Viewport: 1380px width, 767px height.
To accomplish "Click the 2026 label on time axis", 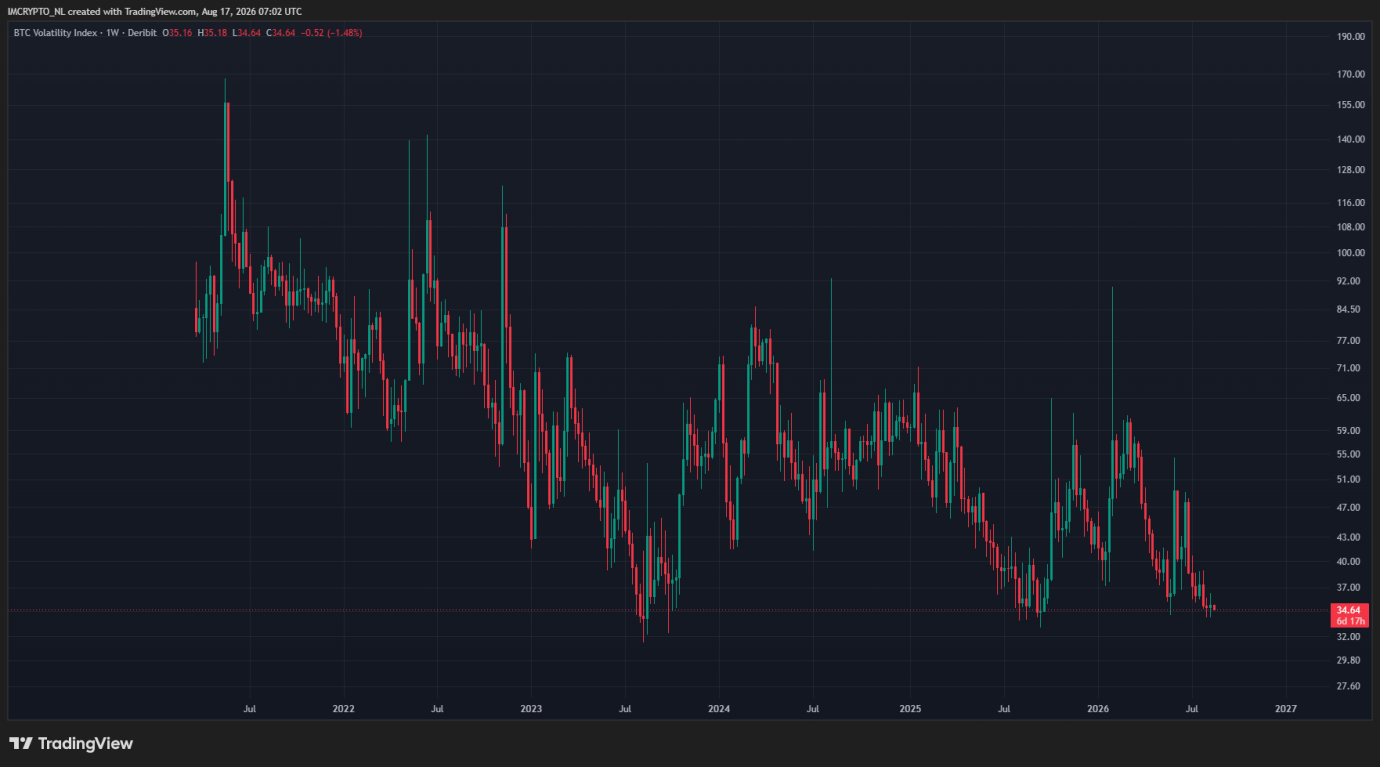I will coord(1098,708).
